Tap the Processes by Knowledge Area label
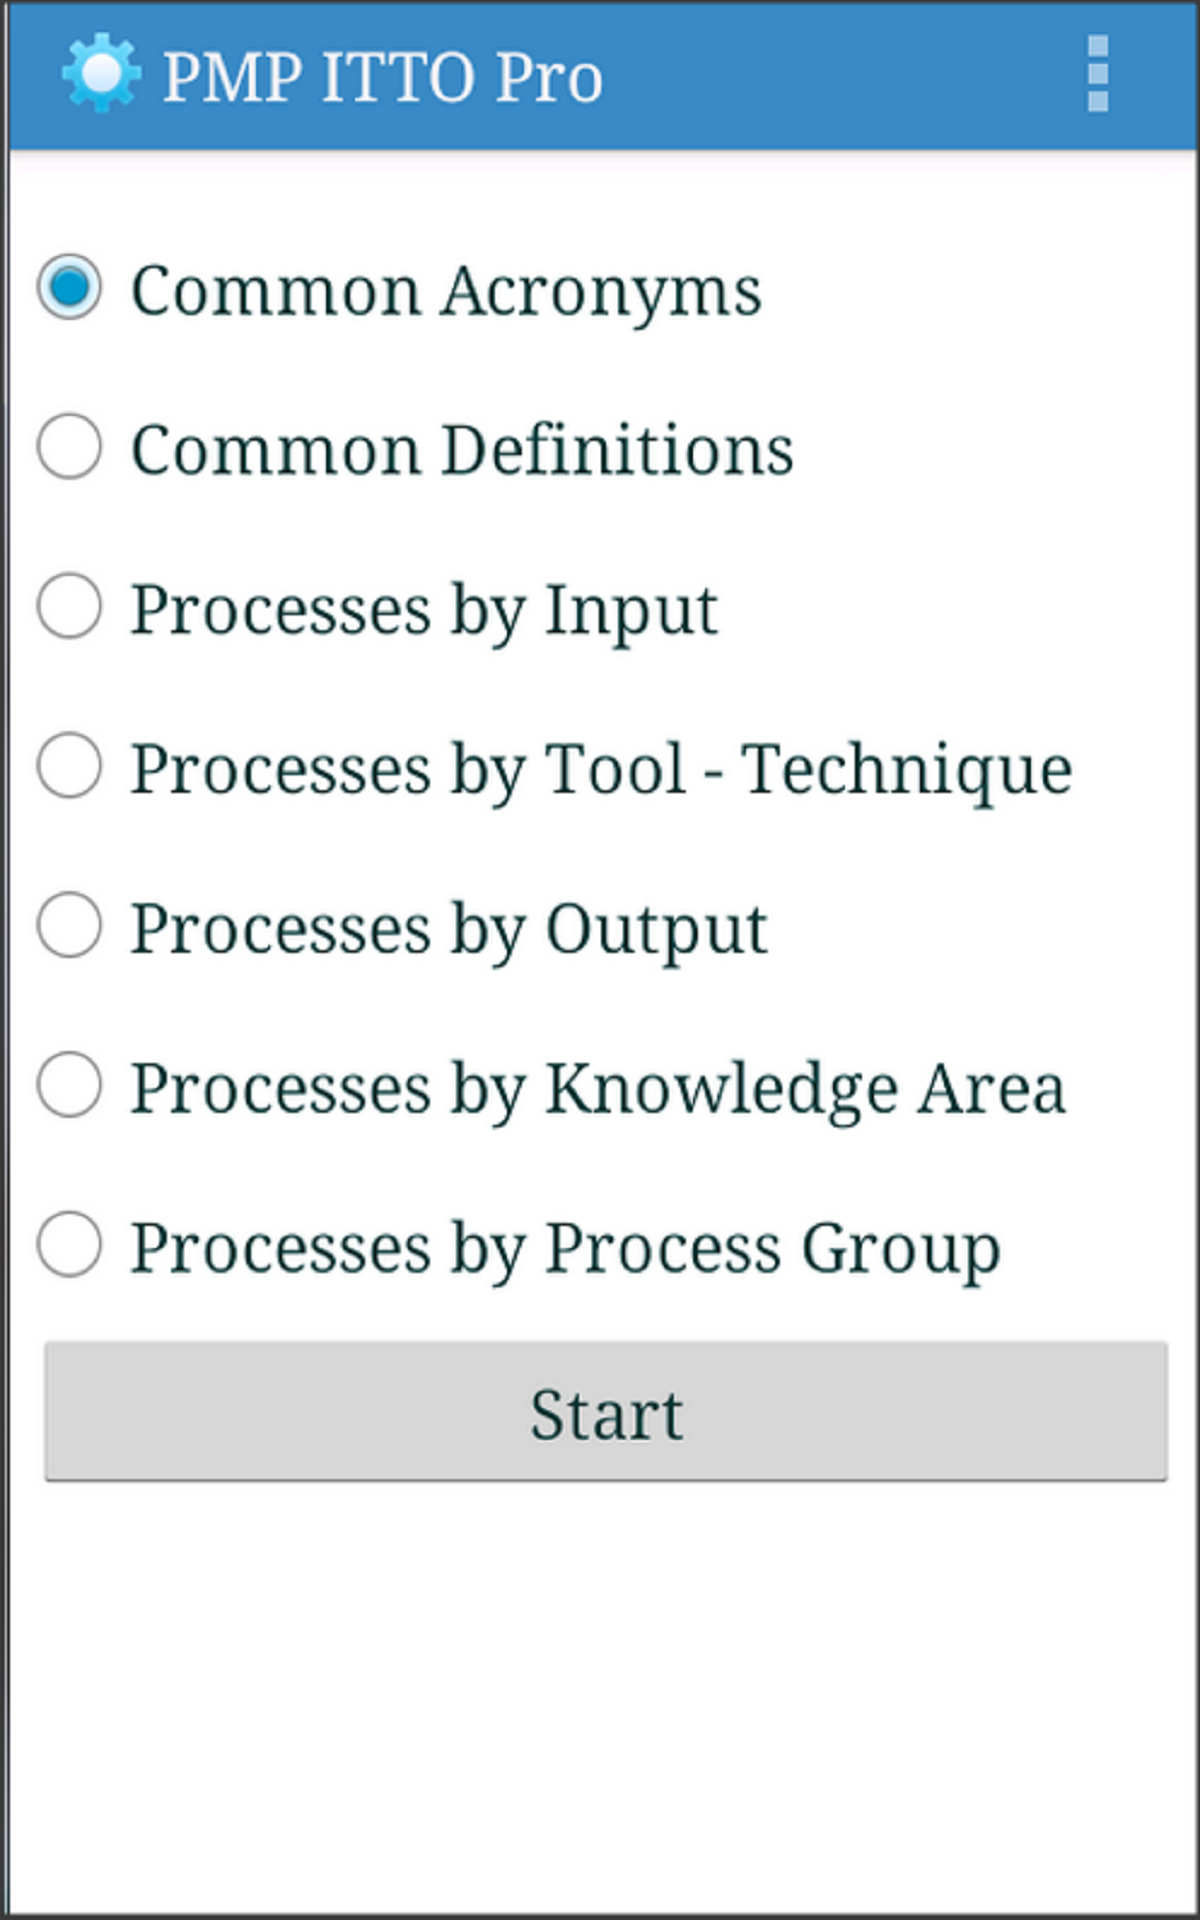The width and height of the screenshot is (1200, 1920). (x=597, y=1088)
